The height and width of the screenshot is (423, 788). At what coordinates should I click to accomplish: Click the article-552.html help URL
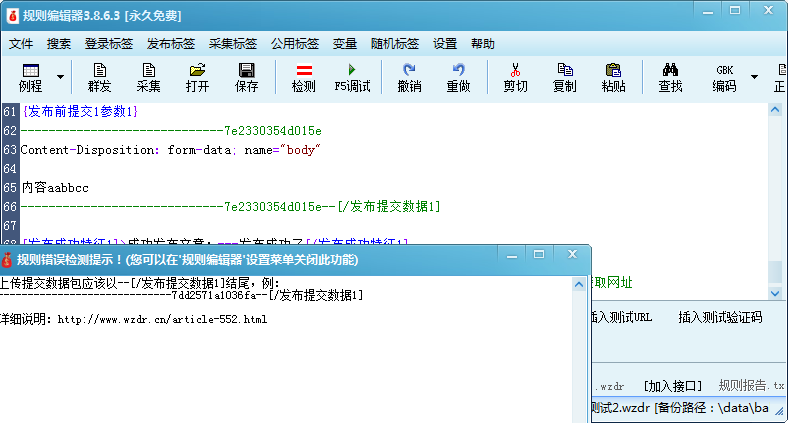pos(162,320)
